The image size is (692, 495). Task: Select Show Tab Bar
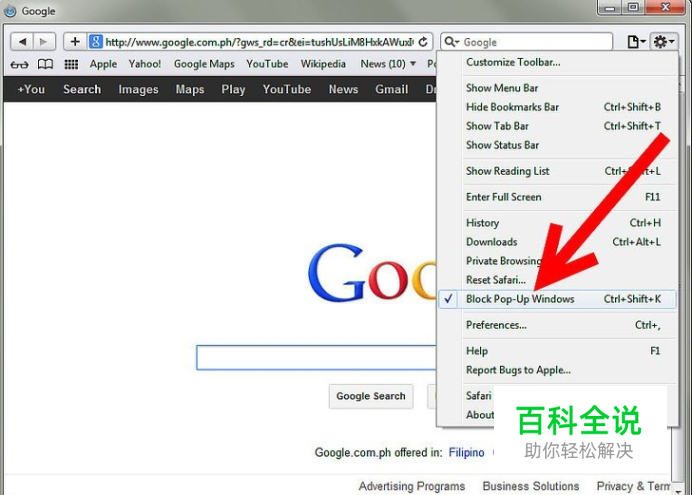tap(557, 126)
